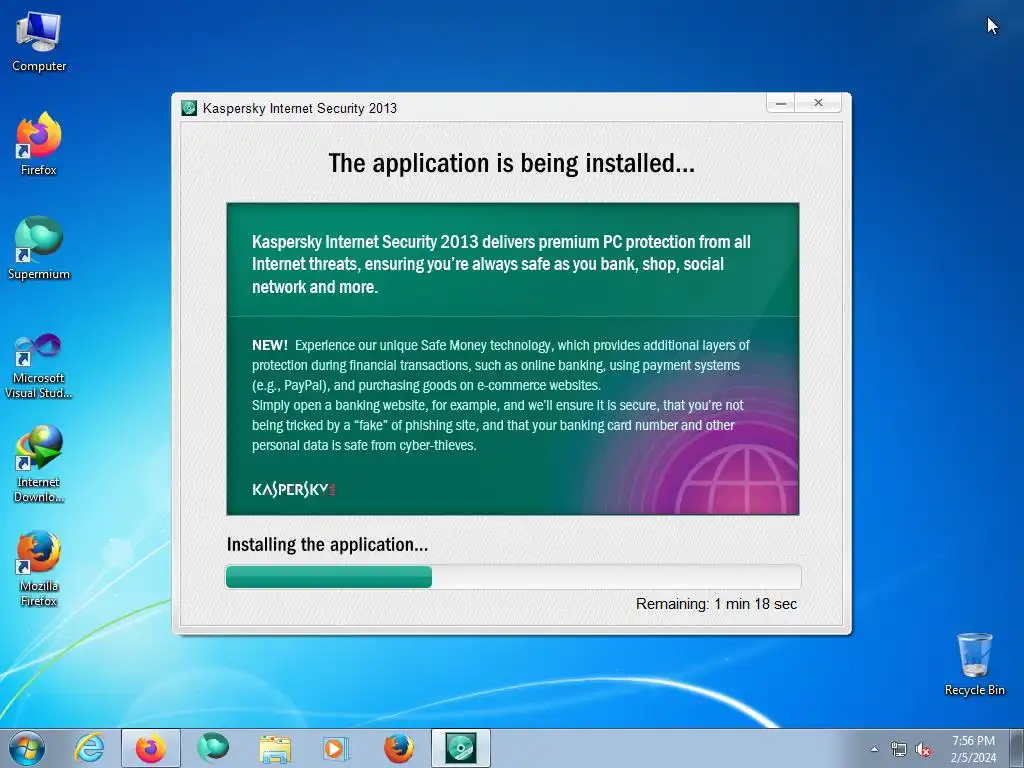
Task: Minimize the Kaspersky Internet Security window
Action: [780, 103]
